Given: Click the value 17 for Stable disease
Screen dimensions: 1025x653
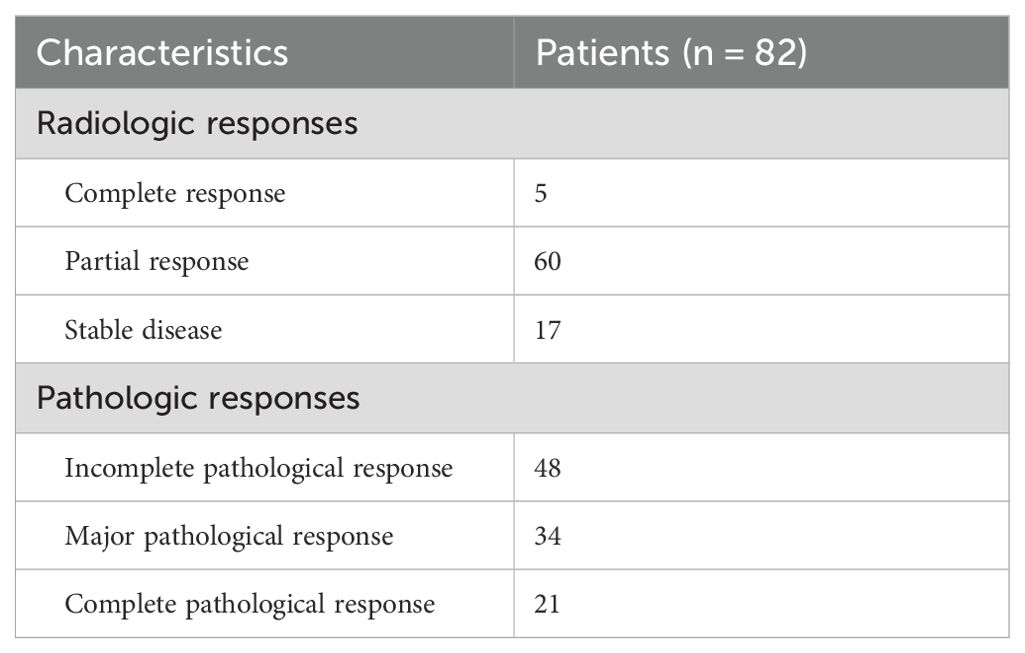Looking at the screenshot, I should [548, 329].
